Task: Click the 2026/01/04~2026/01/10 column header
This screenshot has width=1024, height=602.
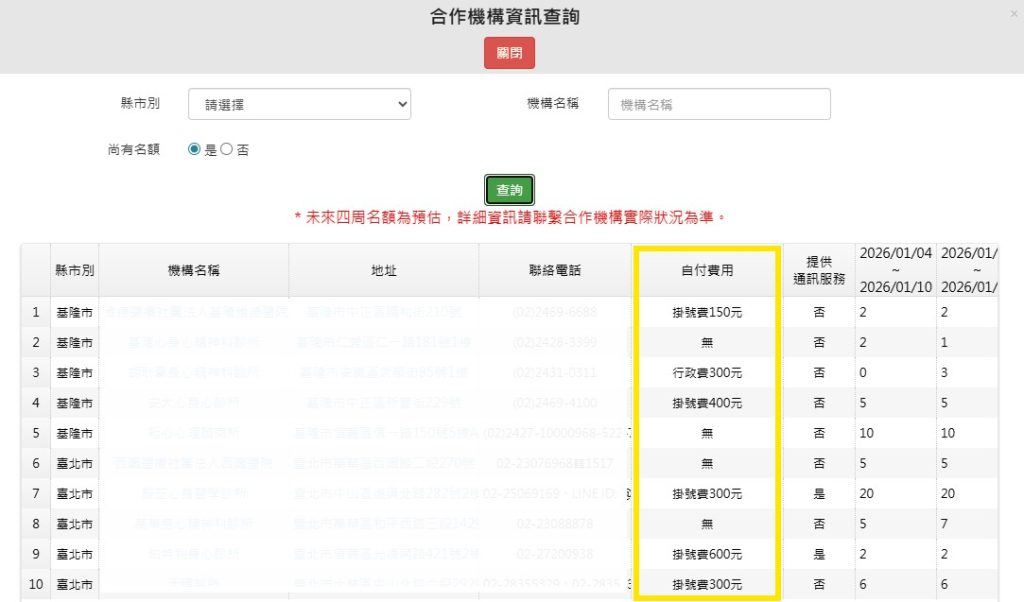Action: [x=895, y=270]
